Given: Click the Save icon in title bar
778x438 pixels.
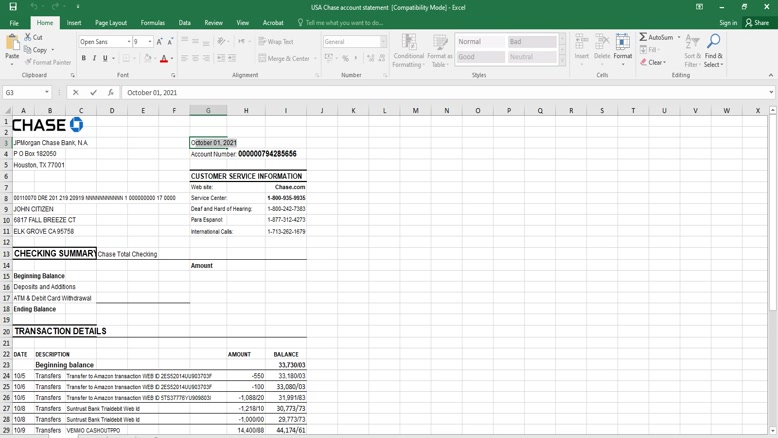Looking at the screenshot, I should [x=12, y=7].
